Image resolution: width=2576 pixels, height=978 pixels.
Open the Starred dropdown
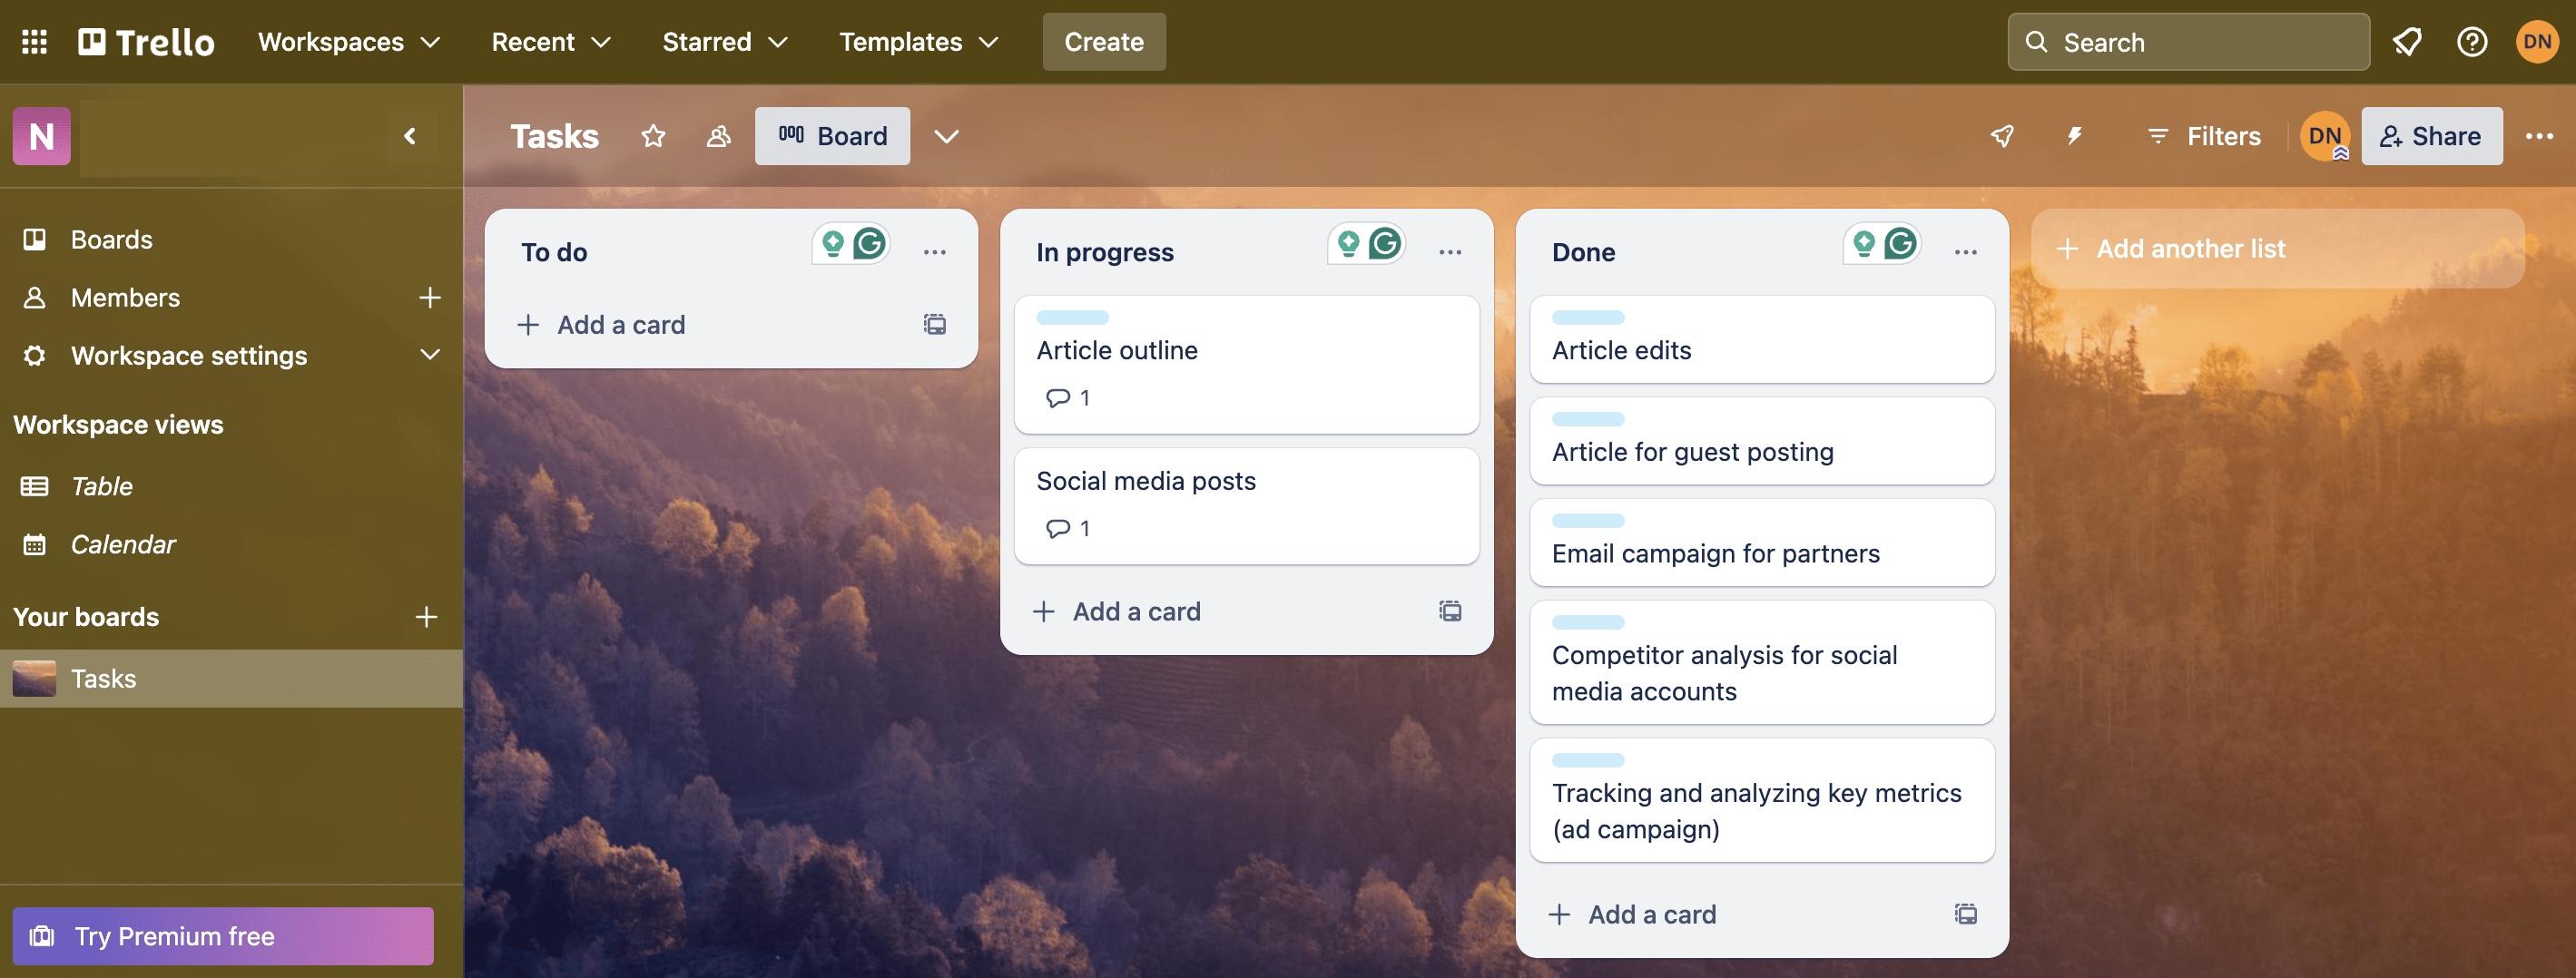[725, 42]
